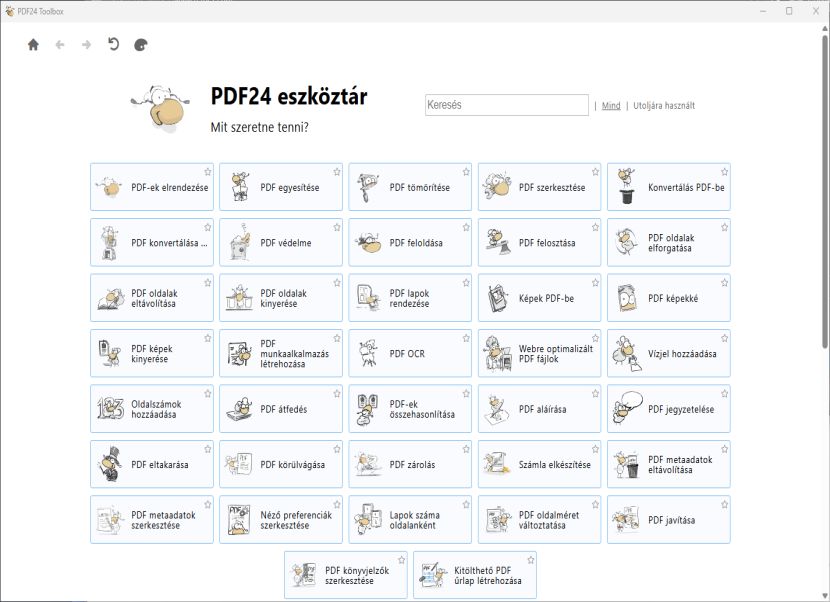Open the PDF feloldása tool
The width and height of the screenshot is (830, 602).
point(410,242)
